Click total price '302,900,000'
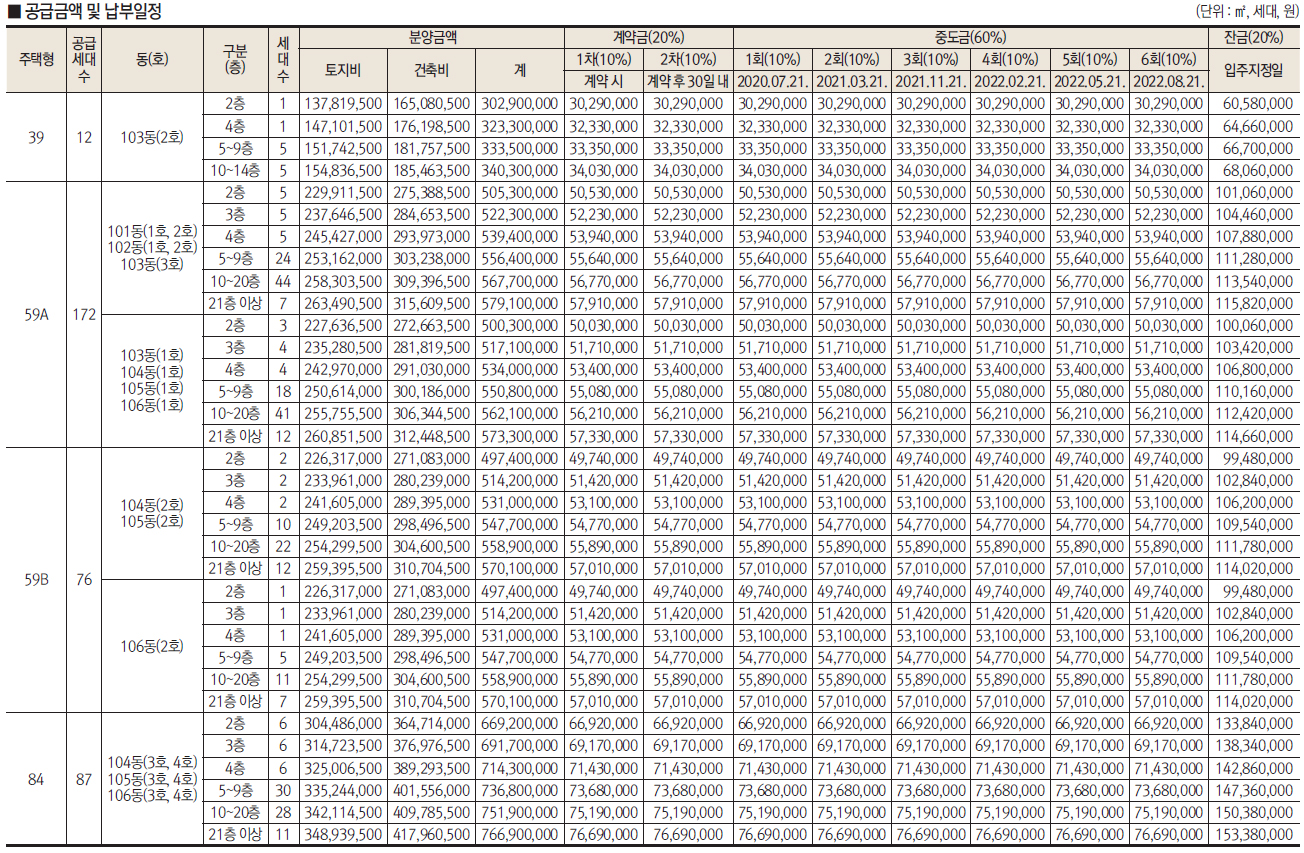 click(x=520, y=104)
